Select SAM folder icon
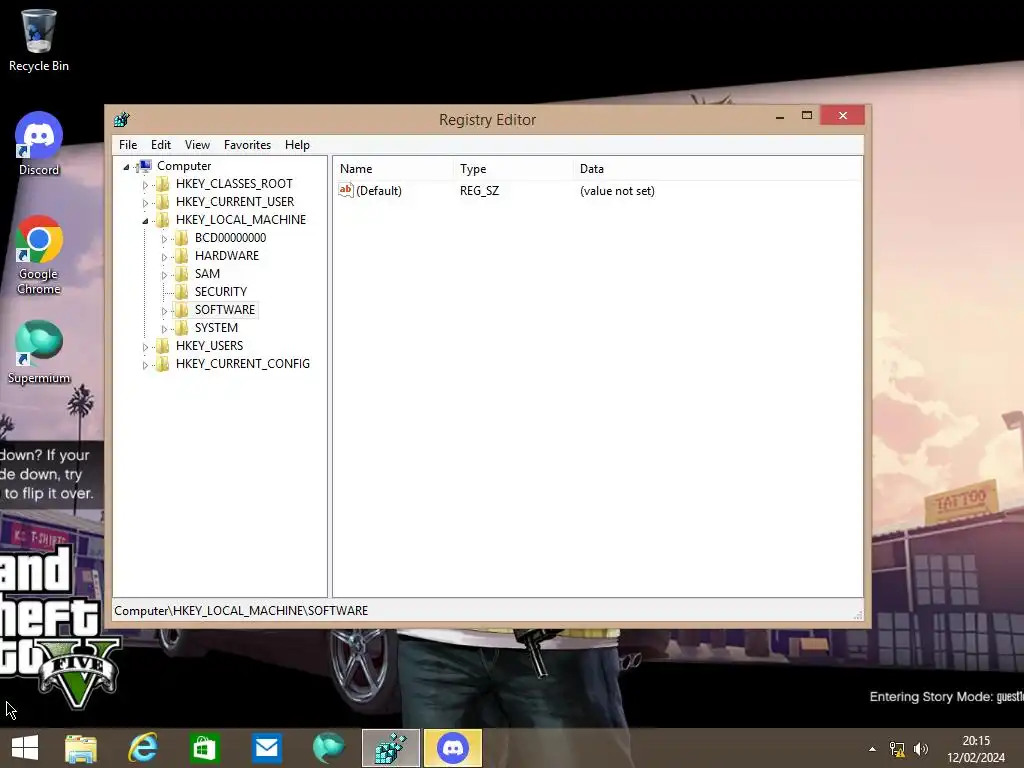Screen dimensions: 1024x768 182,274
